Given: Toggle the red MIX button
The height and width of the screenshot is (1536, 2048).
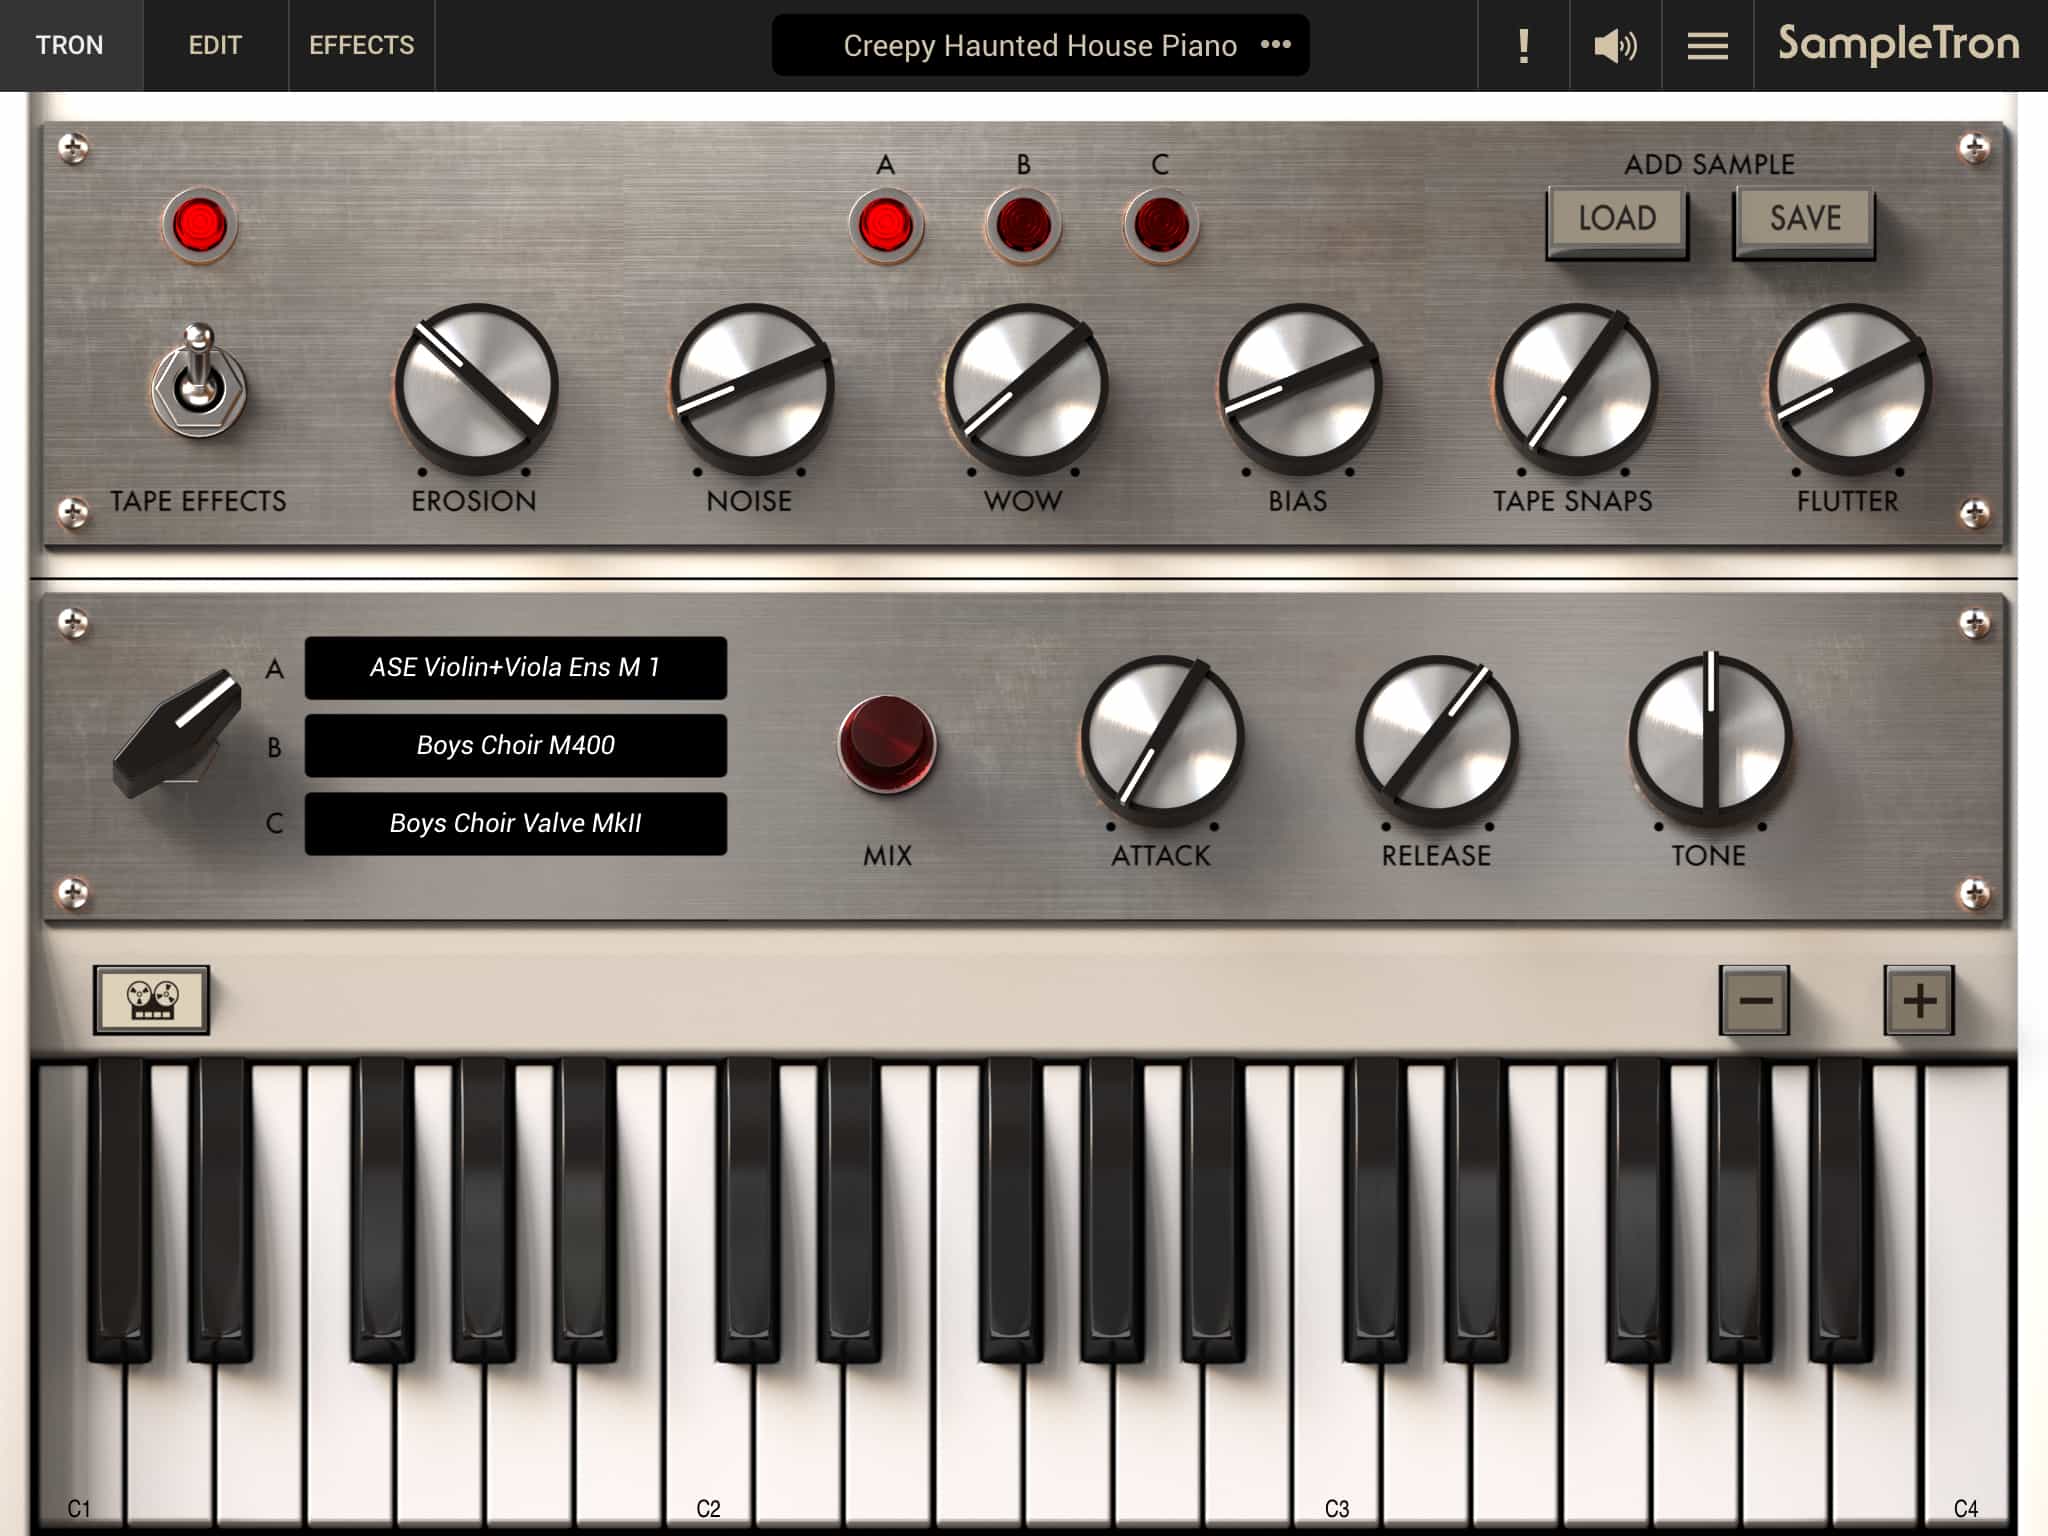Looking at the screenshot, I should tap(886, 744).
